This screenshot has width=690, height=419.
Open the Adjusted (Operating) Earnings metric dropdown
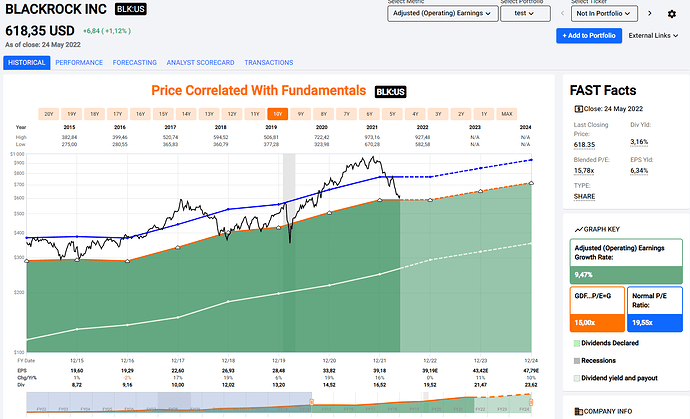[x=443, y=13]
